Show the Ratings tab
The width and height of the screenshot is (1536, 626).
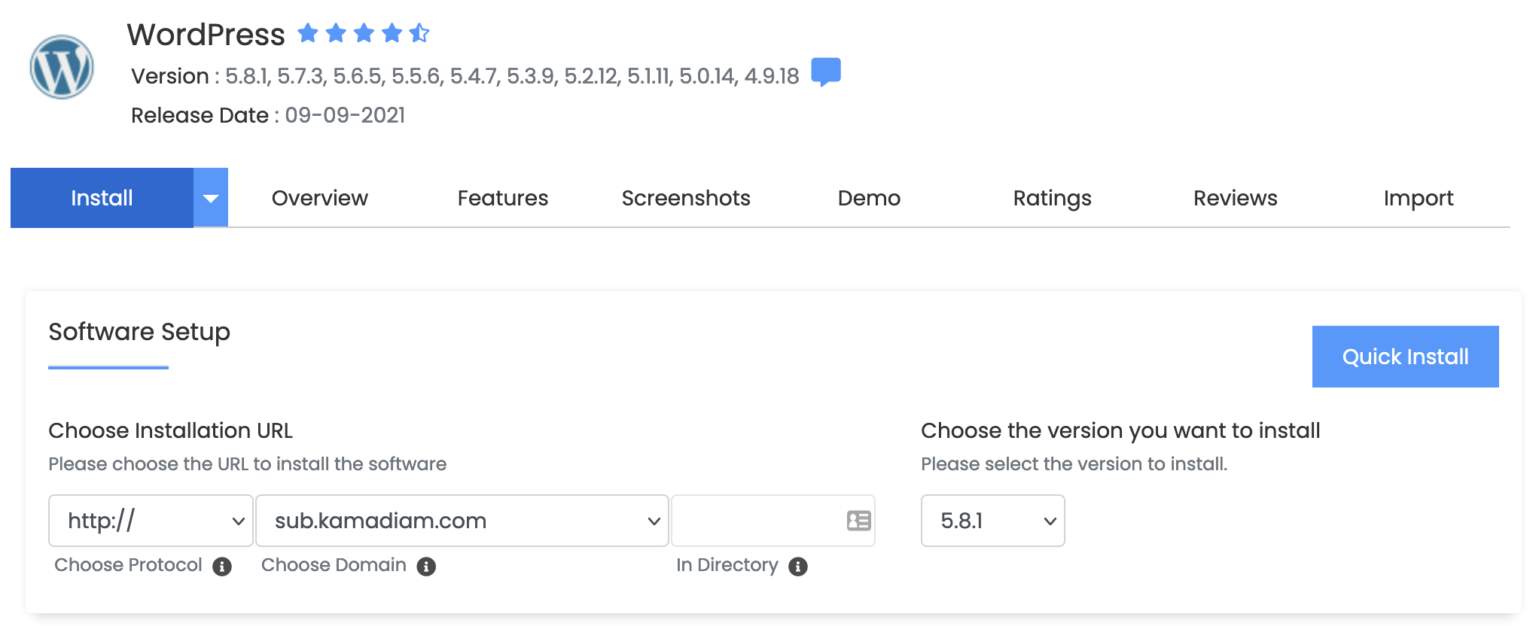1052,198
